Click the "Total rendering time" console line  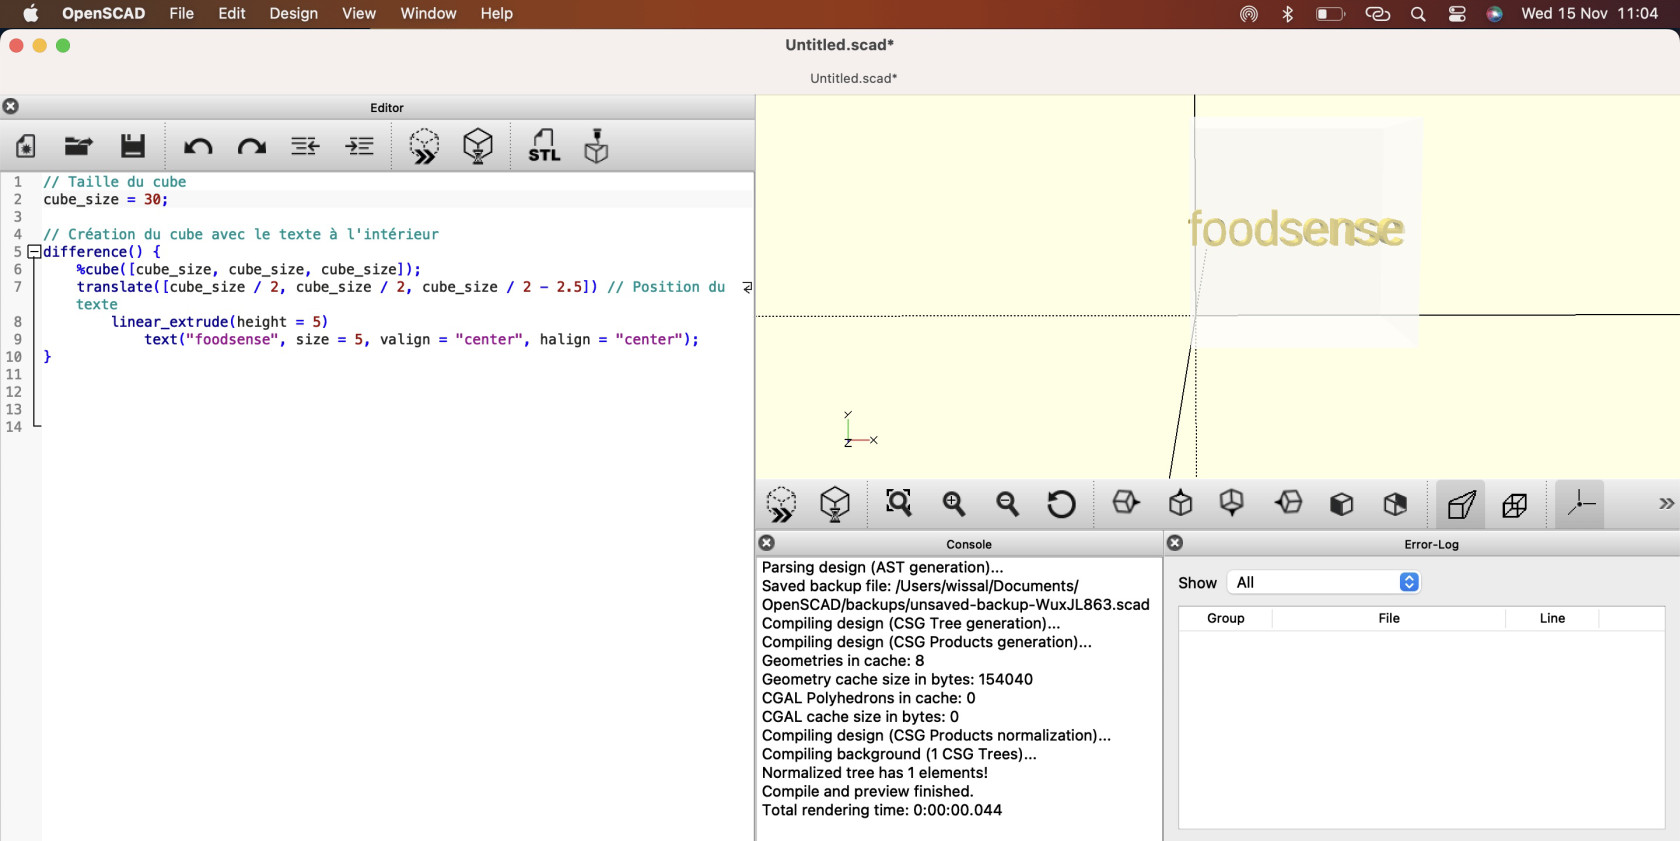(881, 810)
